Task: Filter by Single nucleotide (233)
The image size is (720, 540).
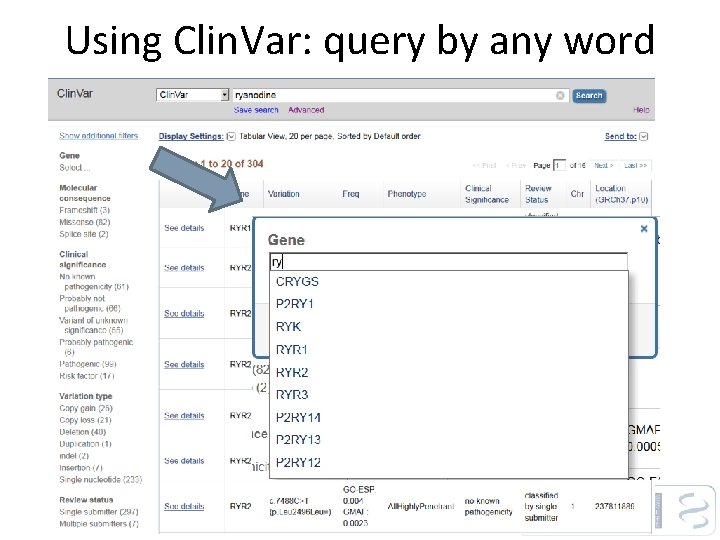Action: point(101,480)
